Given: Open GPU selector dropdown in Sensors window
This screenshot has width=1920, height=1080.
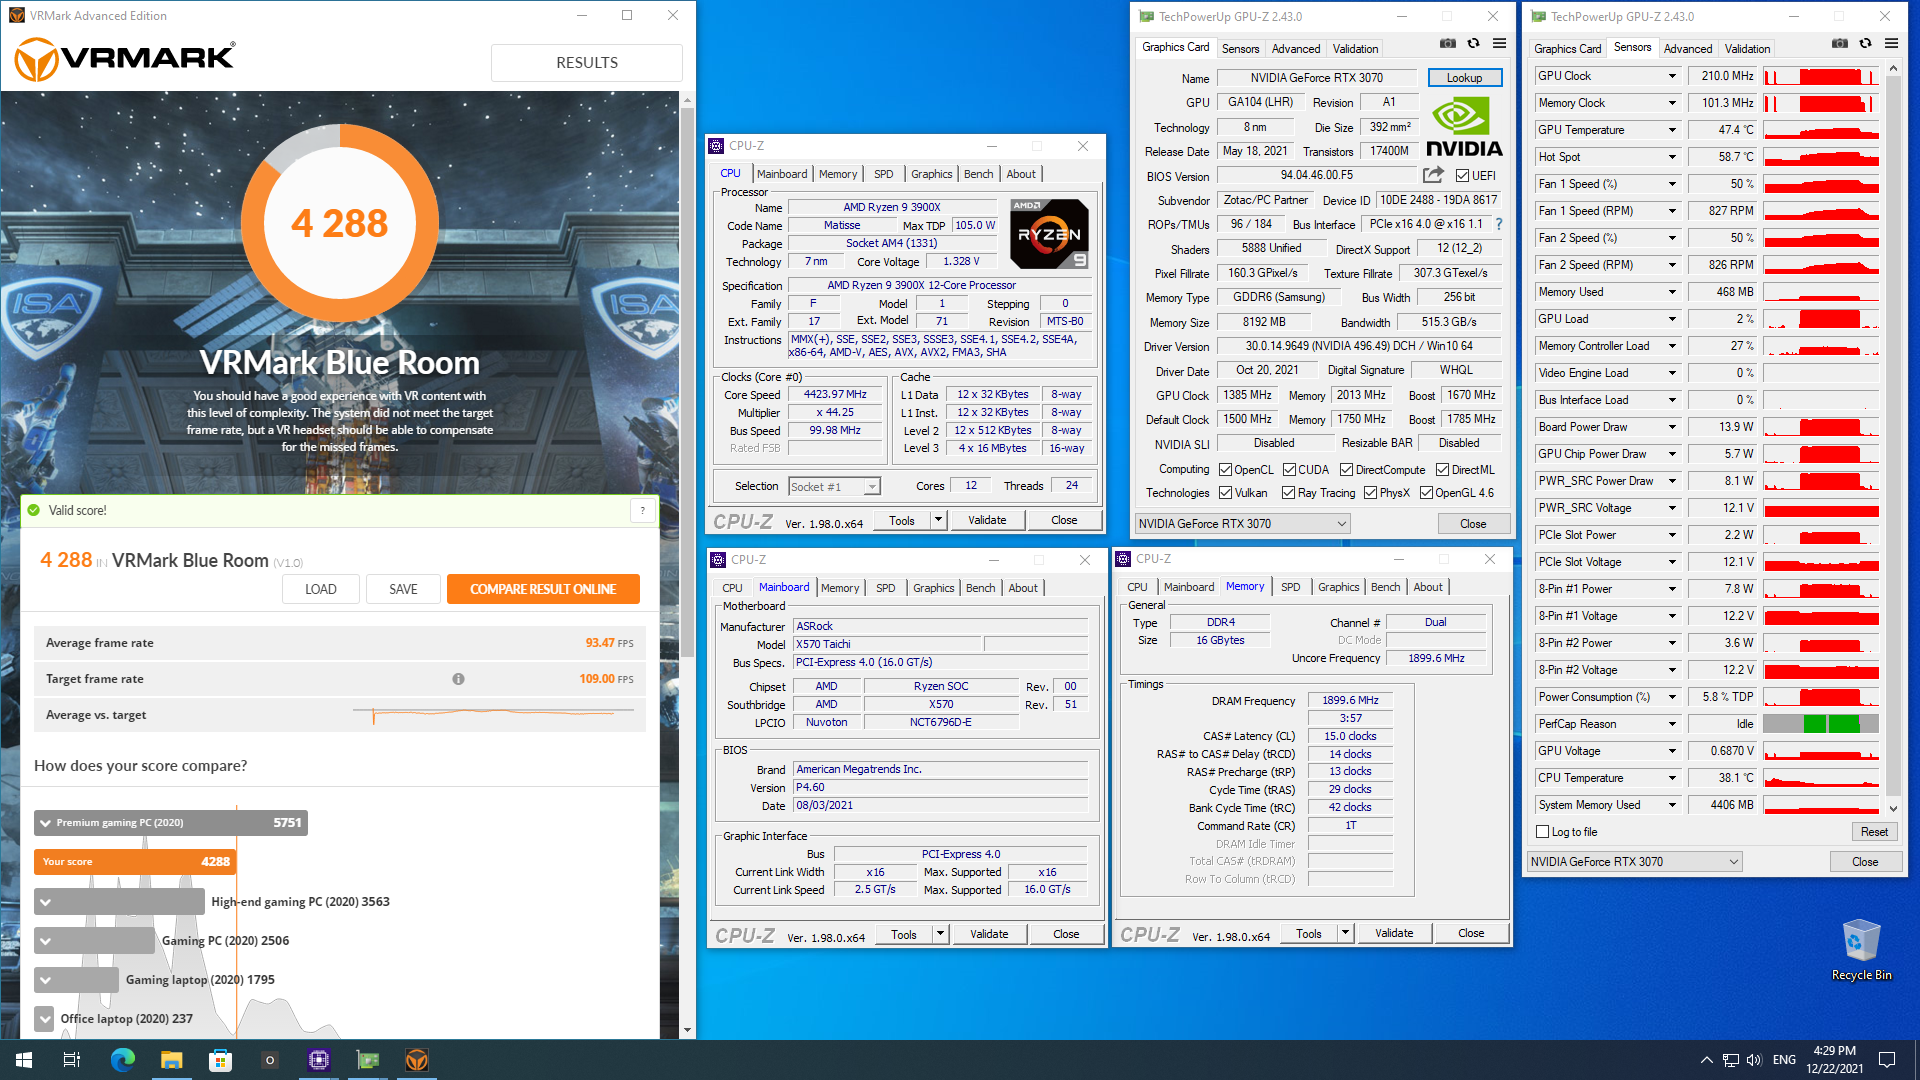Looking at the screenshot, I should click(1634, 862).
